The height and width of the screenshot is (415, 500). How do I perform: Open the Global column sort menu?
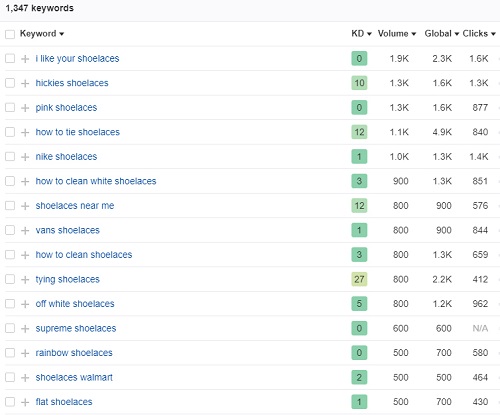click(x=442, y=34)
